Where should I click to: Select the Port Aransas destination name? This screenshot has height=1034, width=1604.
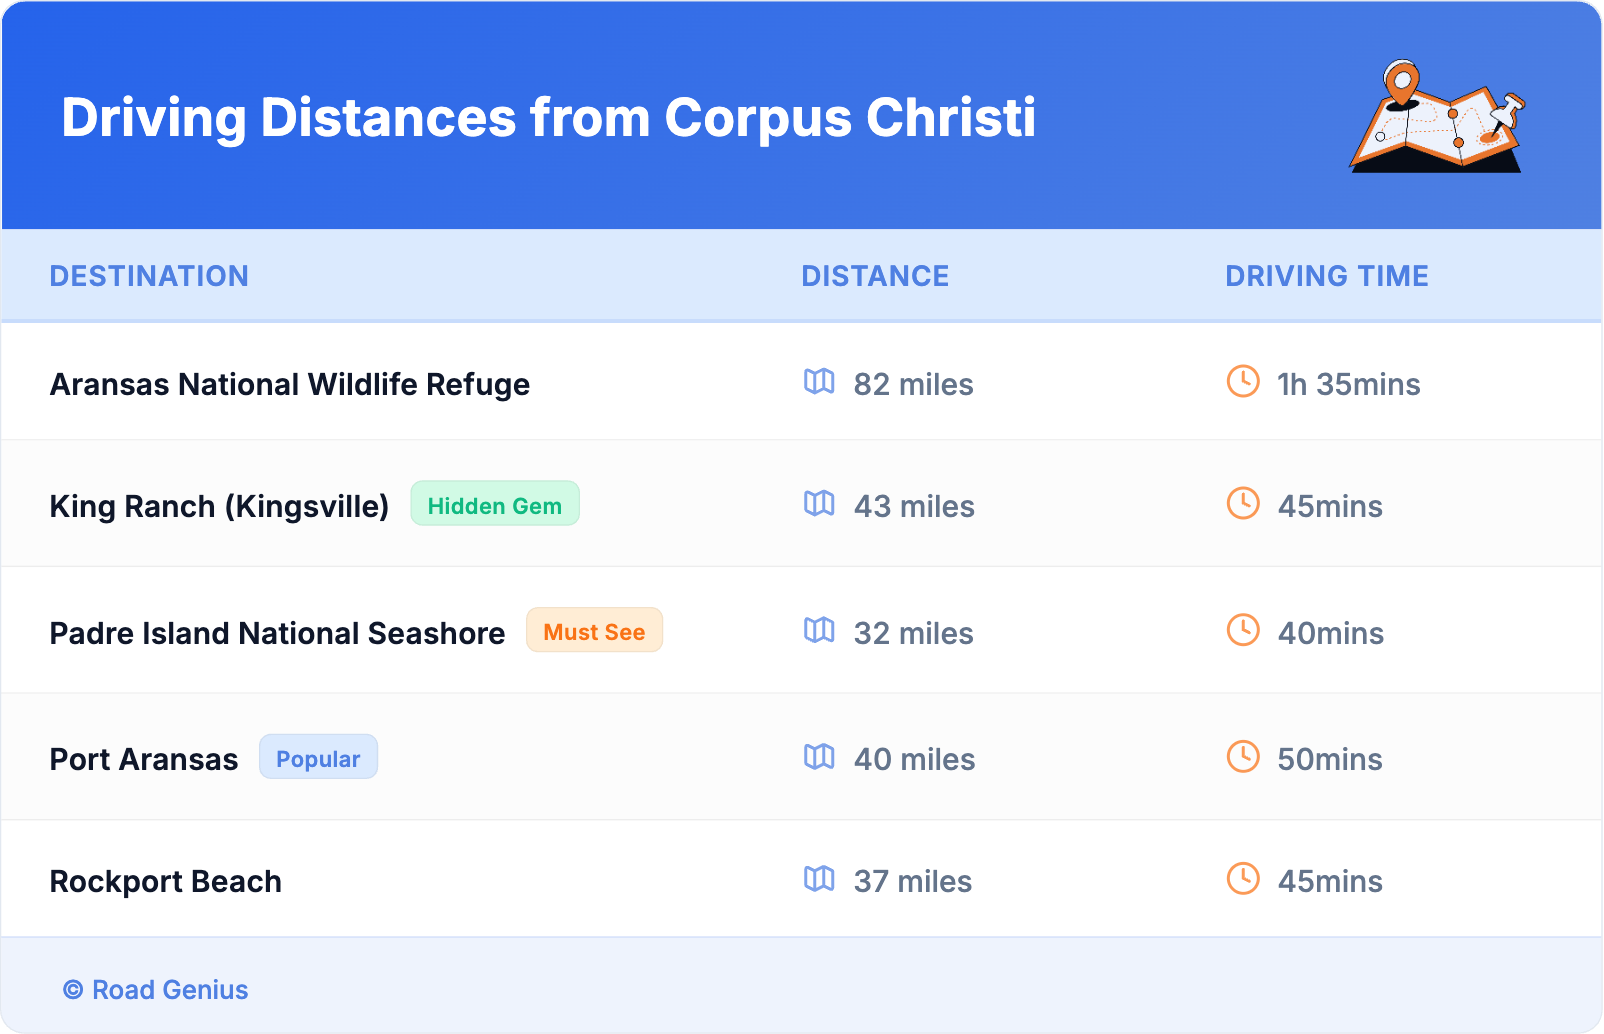click(144, 760)
